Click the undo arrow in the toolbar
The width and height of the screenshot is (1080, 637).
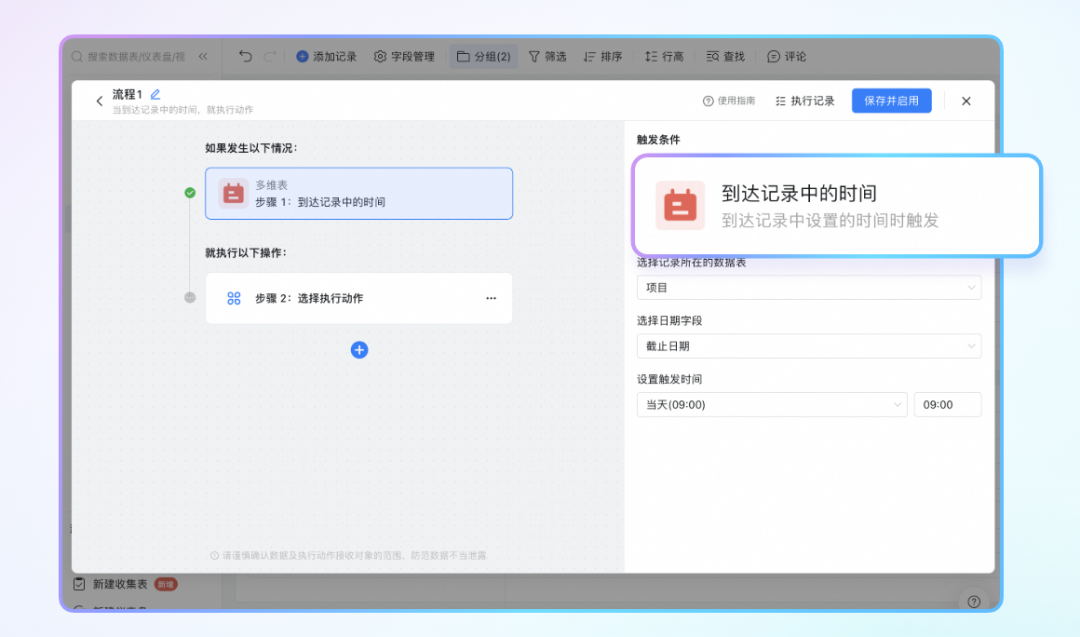[x=246, y=57]
